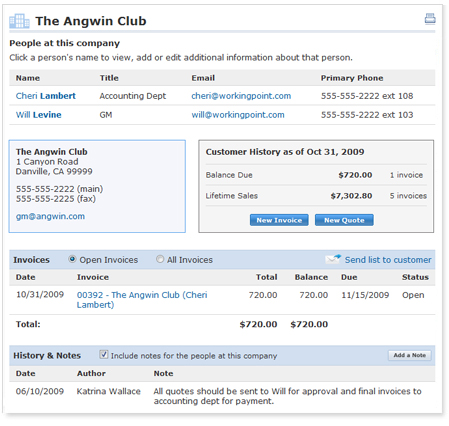Click the Name column header in the people table

coord(28,78)
